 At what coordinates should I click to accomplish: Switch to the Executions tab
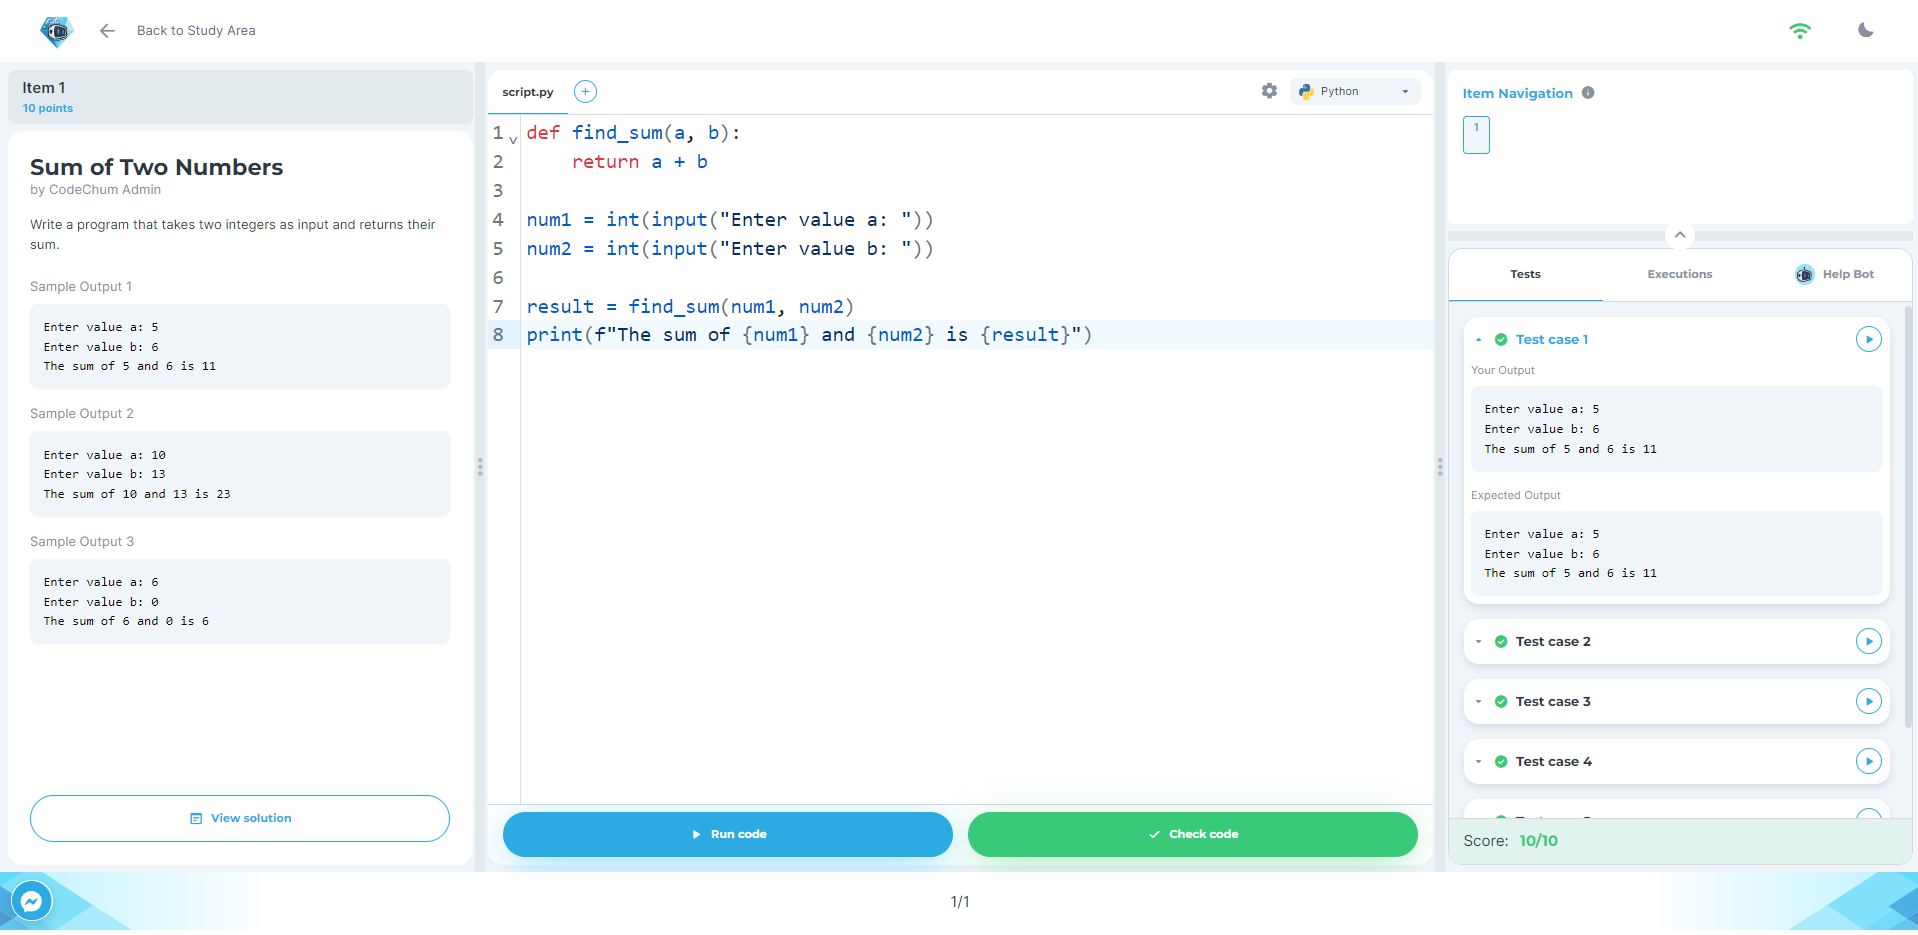coord(1679,274)
